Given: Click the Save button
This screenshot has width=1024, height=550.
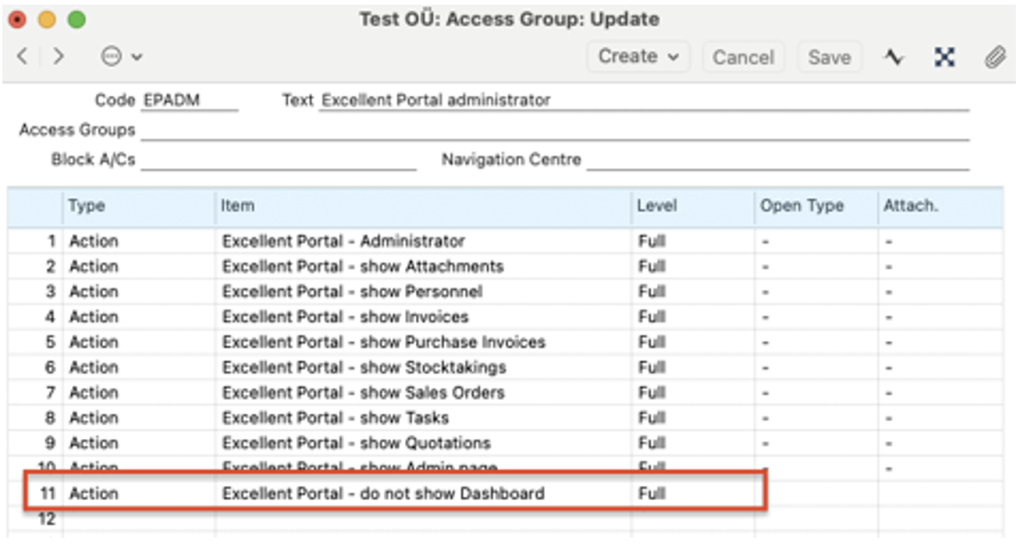Looking at the screenshot, I should pos(829,58).
